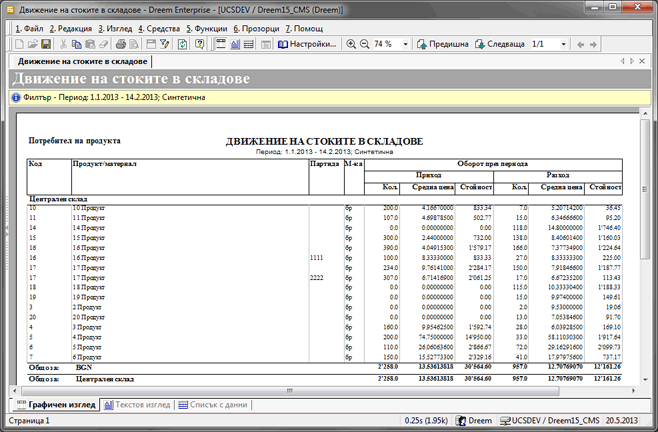The height and width of the screenshot is (432, 658).
Task: Open the Средства menu
Action: coord(159,29)
